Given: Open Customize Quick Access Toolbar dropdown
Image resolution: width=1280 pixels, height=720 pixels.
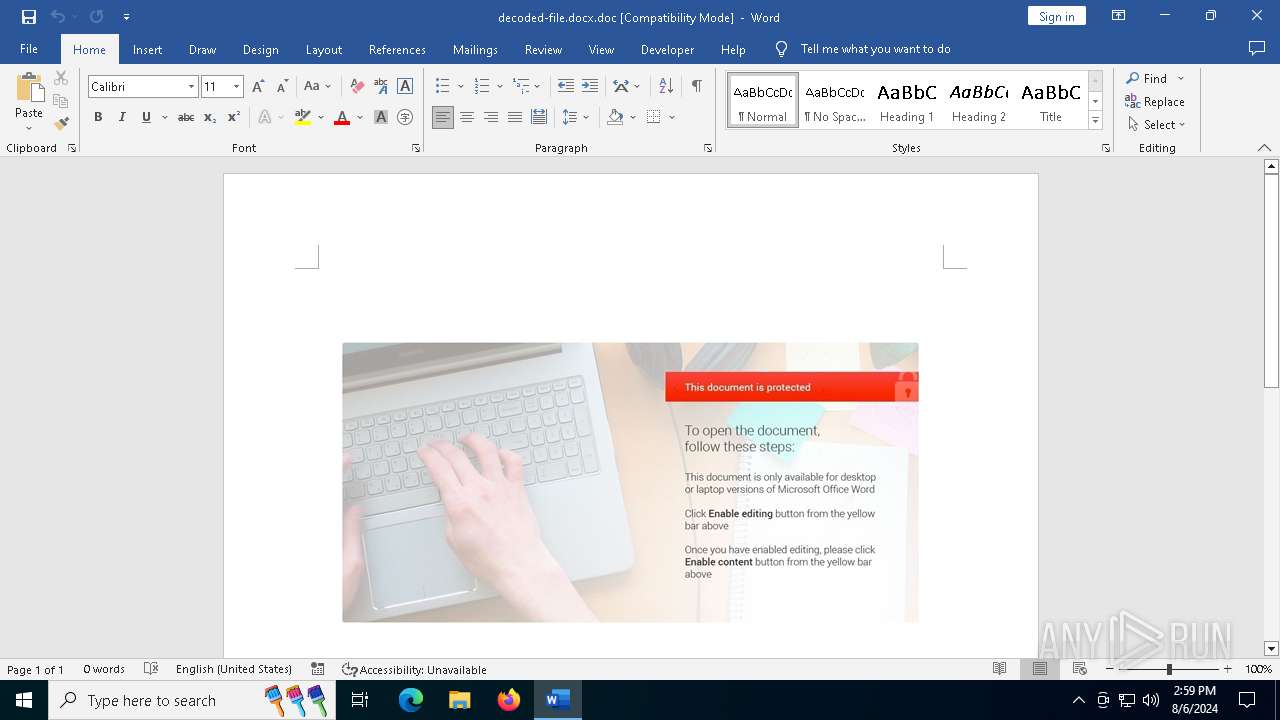Looking at the screenshot, I should (x=126, y=17).
